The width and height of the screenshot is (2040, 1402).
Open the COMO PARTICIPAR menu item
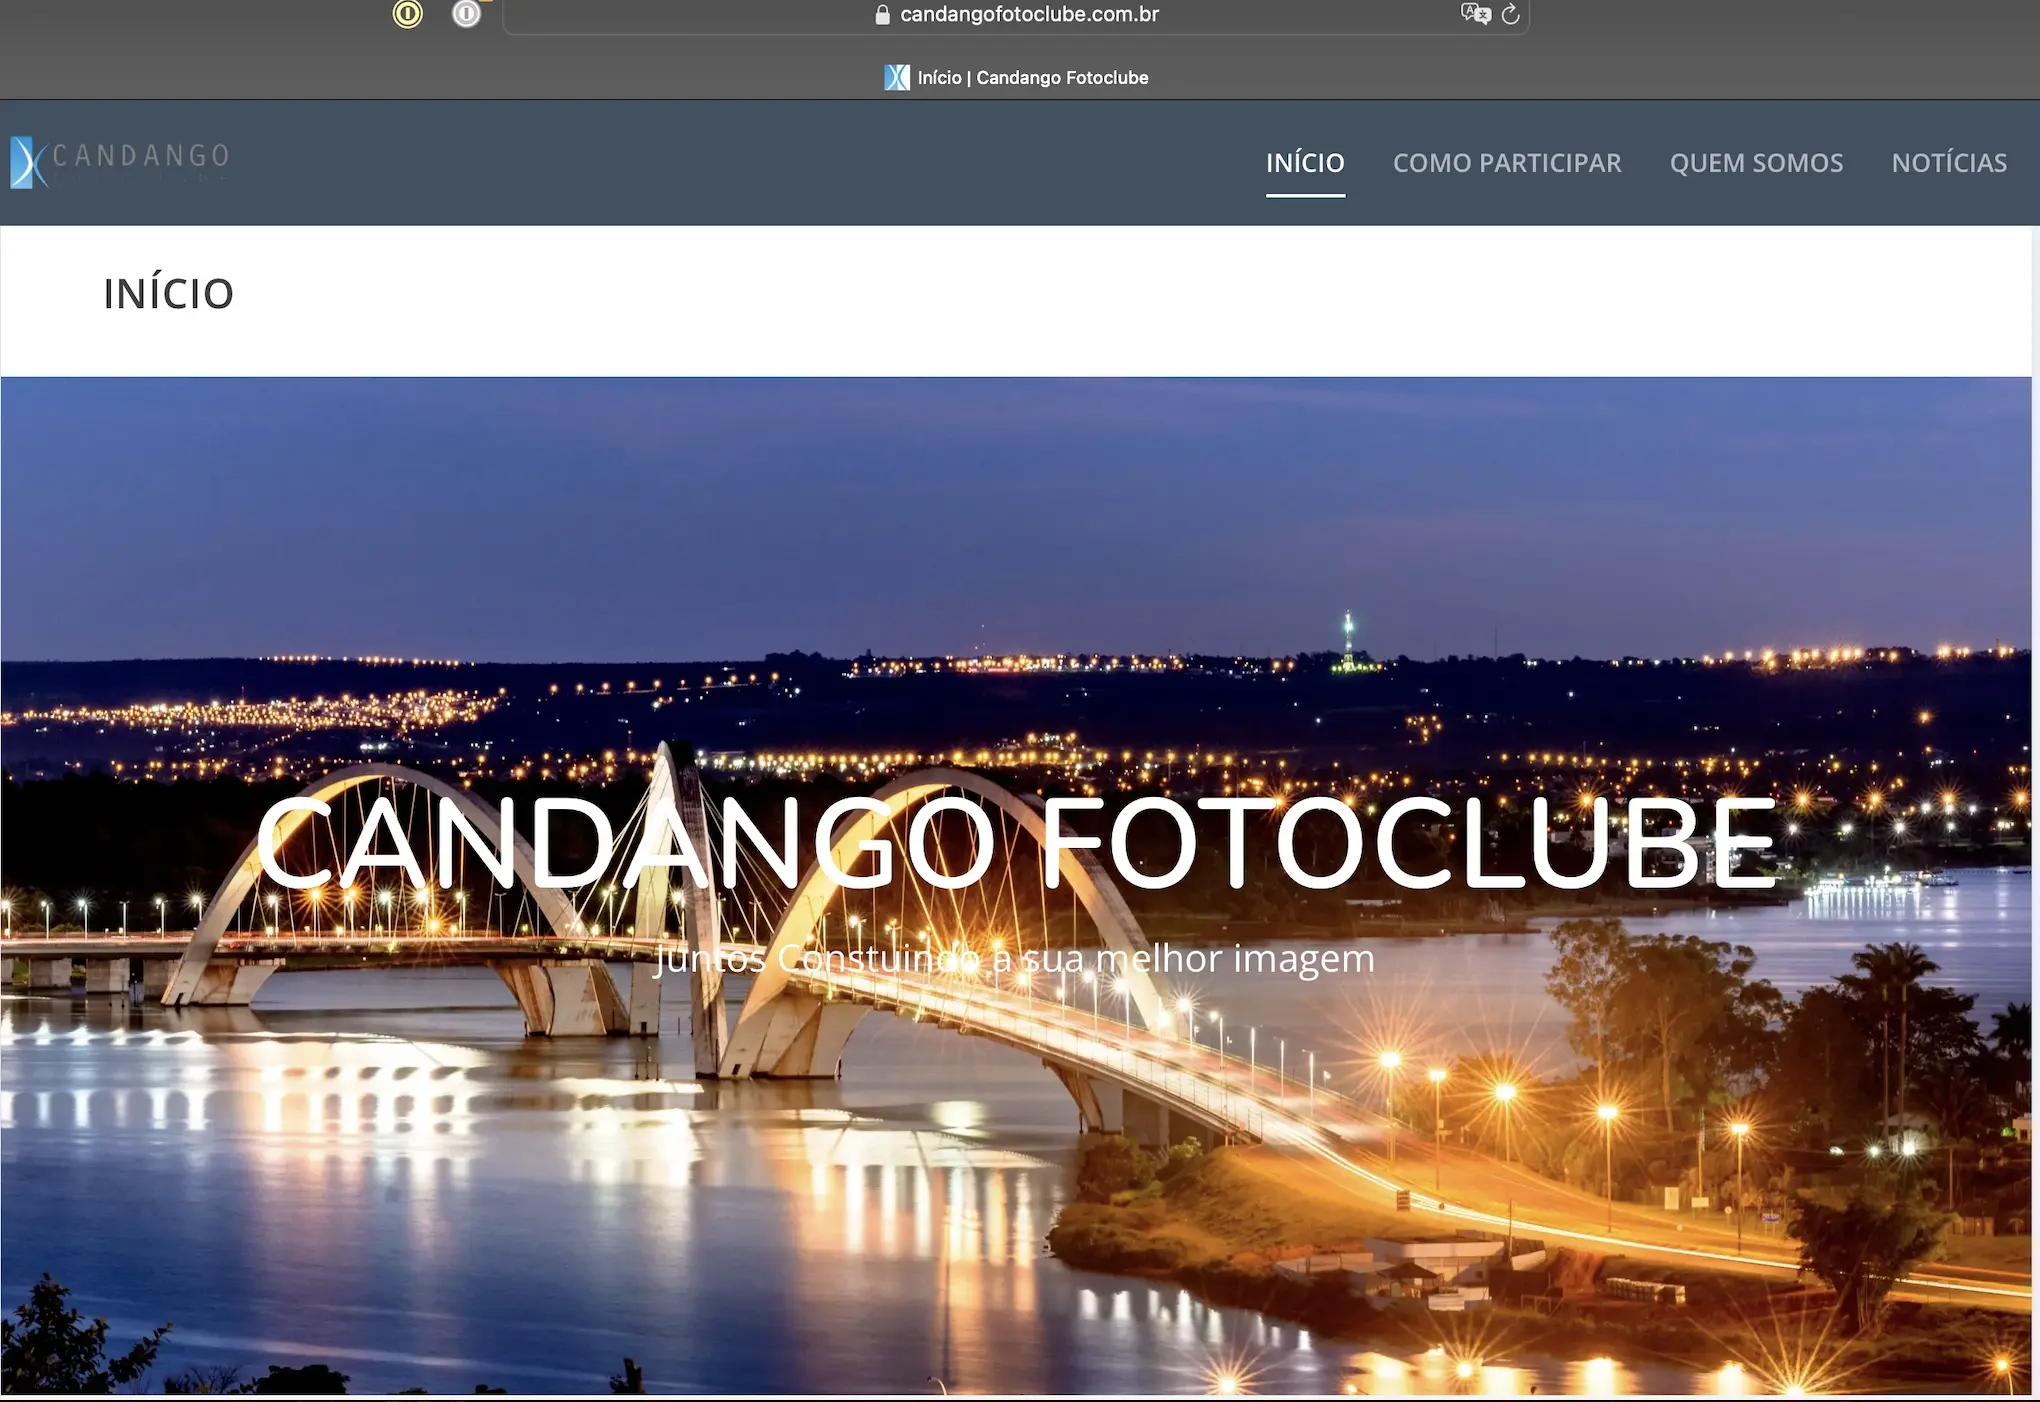pyautogui.click(x=1507, y=163)
